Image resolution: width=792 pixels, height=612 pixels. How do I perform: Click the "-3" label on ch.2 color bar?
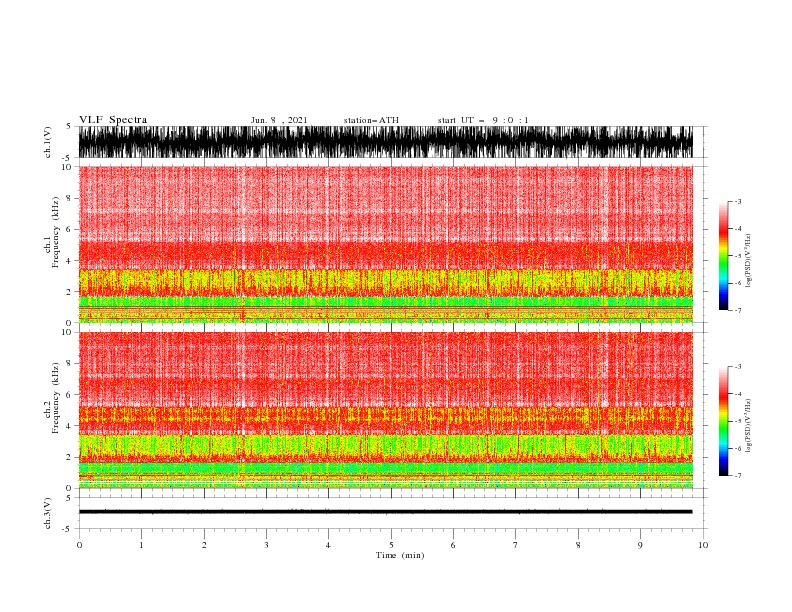tap(738, 367)
